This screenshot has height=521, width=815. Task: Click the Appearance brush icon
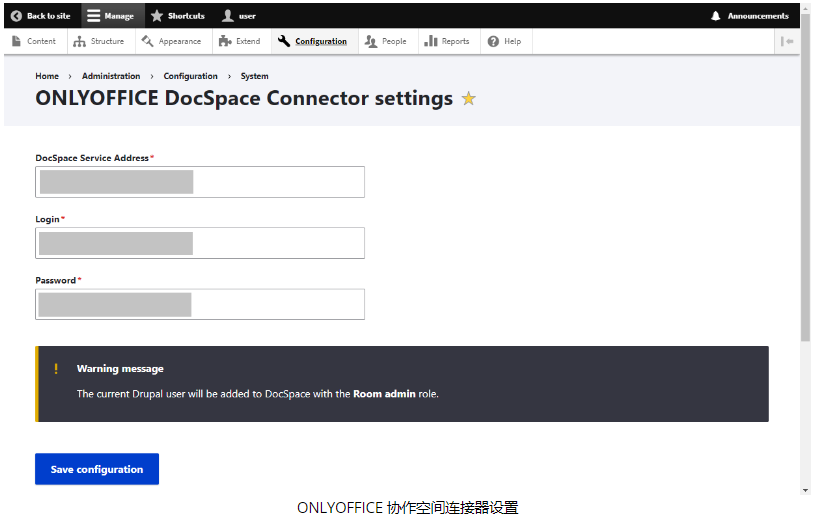click(x=148, y=41)
